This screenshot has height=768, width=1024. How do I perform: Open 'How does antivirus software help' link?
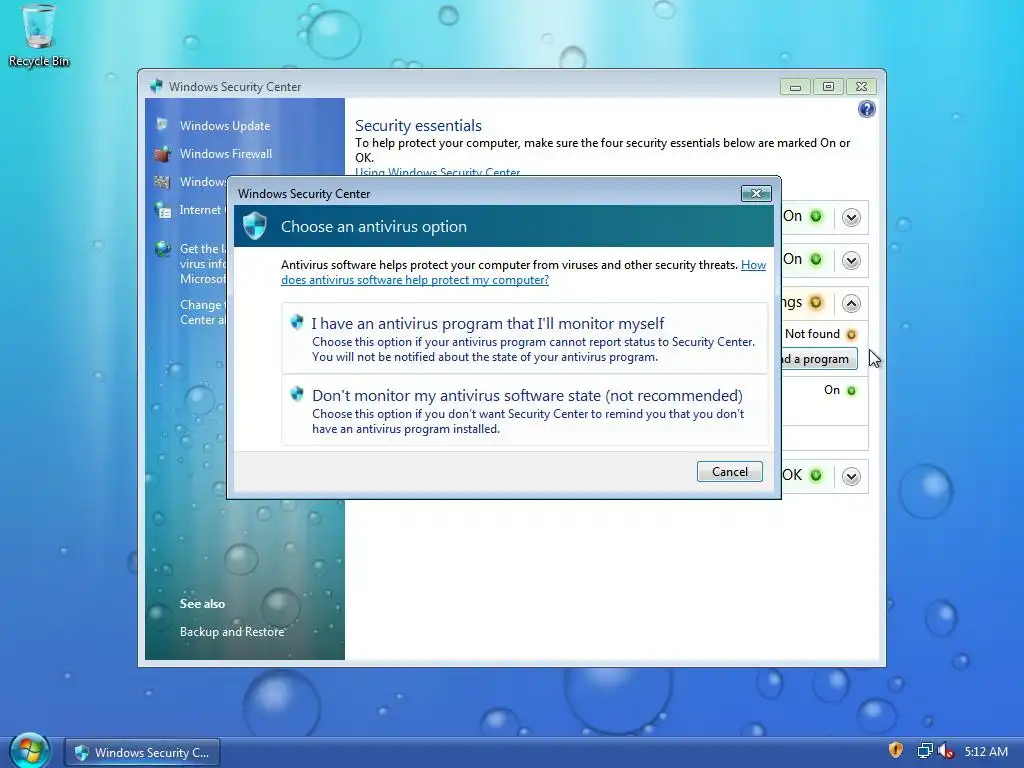click(x=524, y=272)
